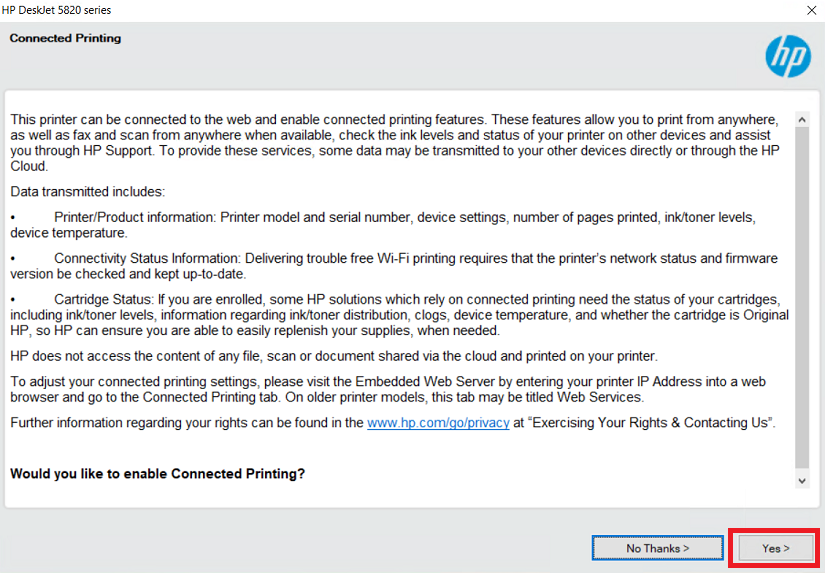Click the 'Further information regarding your rights' text

pyautogui.click(x=187, y=423)
